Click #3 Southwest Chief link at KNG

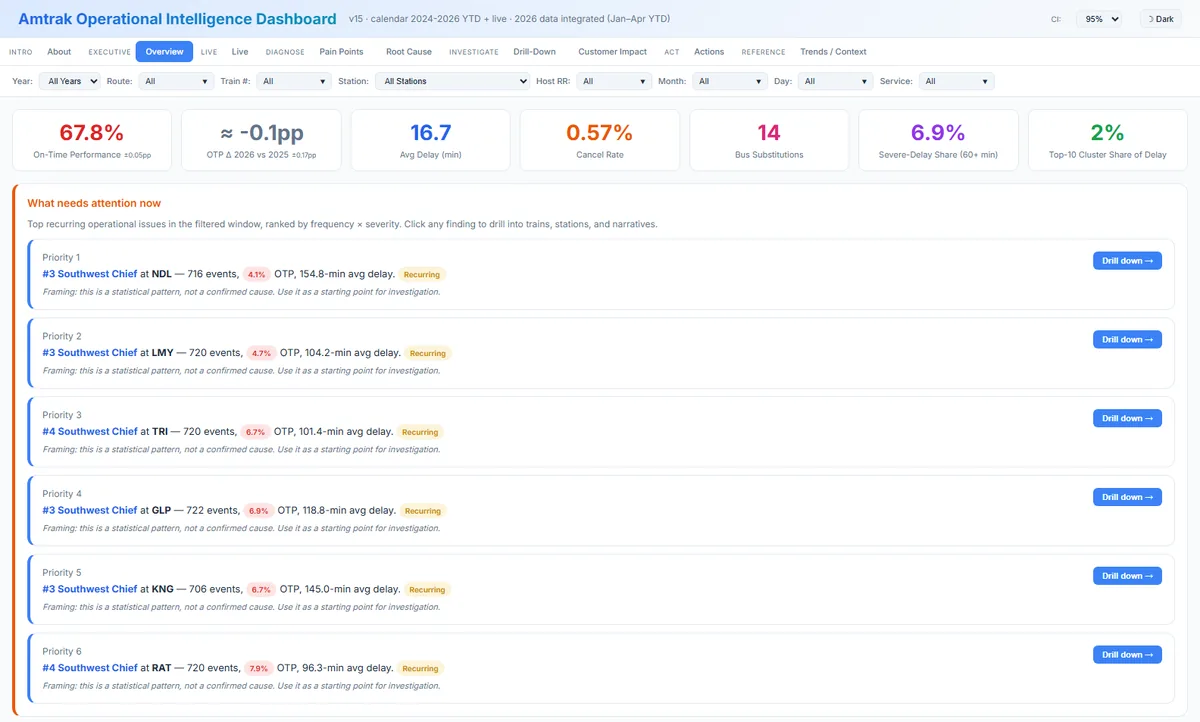tap(89, 589)
